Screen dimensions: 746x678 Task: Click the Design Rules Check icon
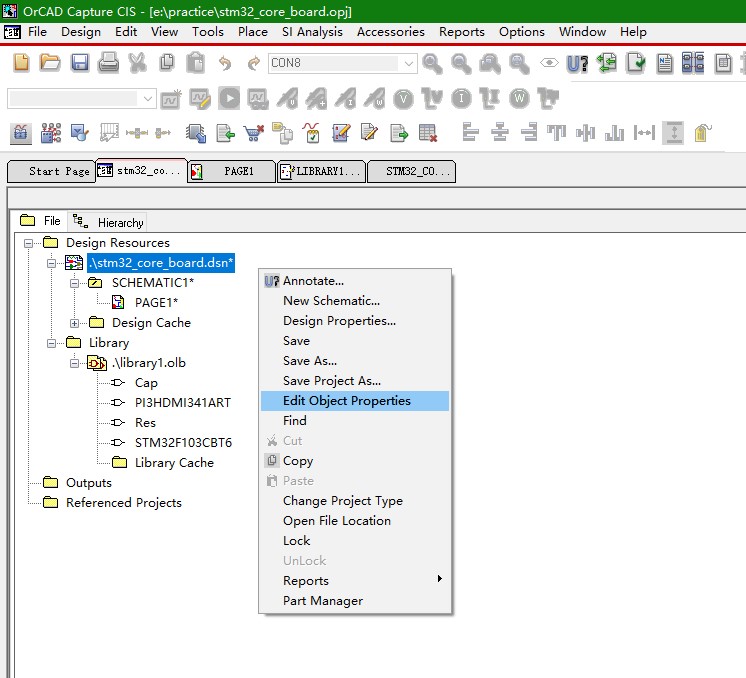coord(636,63)
